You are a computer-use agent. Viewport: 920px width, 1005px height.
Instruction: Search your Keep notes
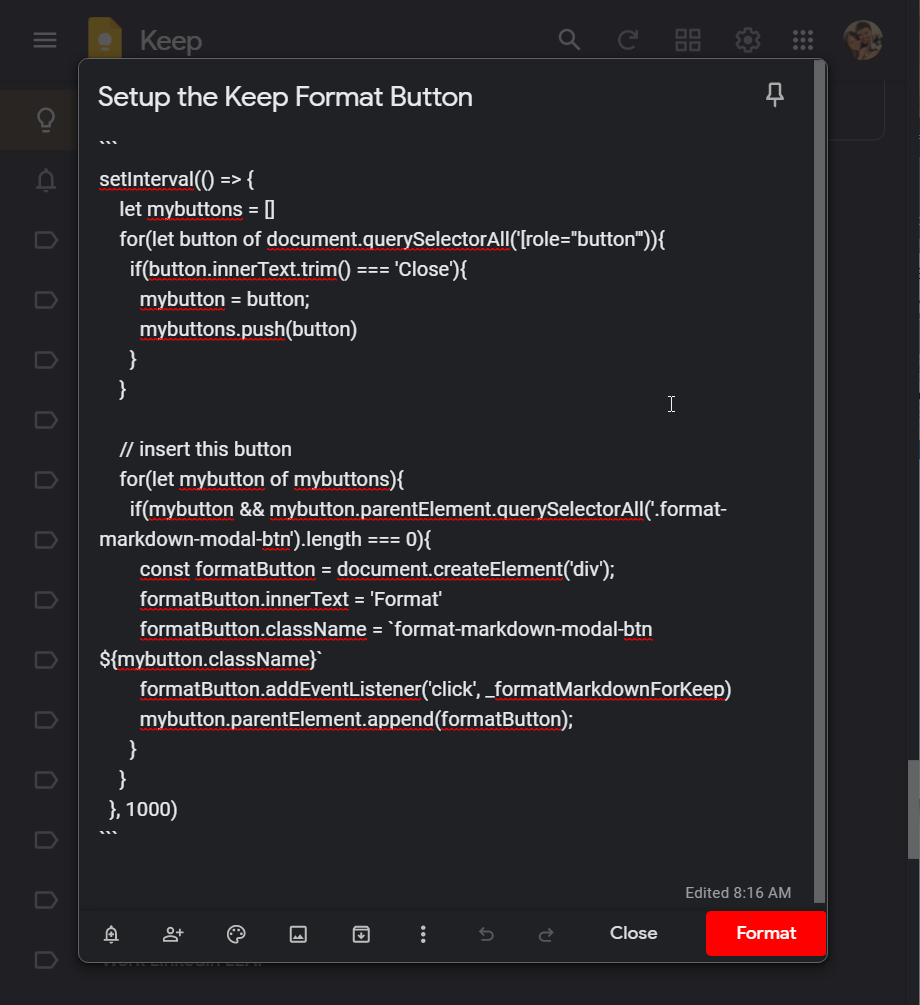click(x=569, y=40)
